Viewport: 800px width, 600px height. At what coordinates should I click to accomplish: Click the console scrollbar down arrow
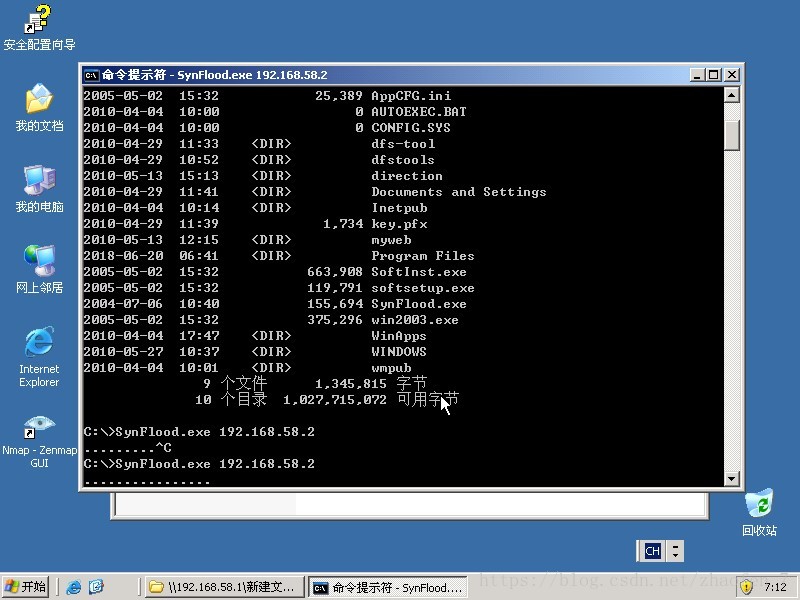pos(732,479)
